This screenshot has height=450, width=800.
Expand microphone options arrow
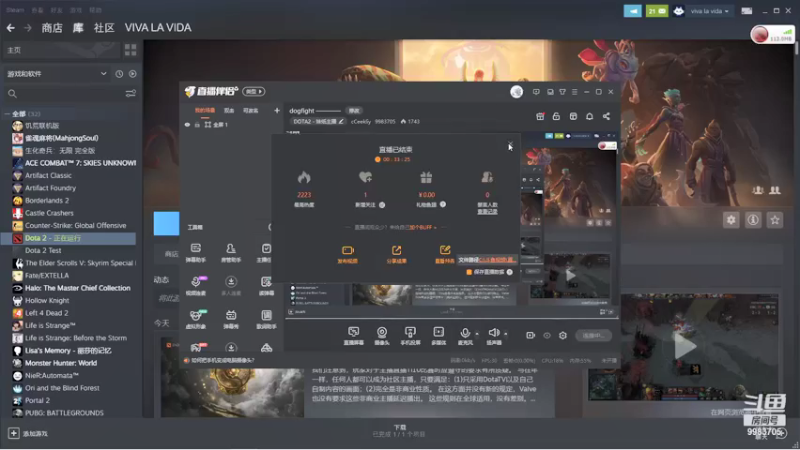click(477, 334)
